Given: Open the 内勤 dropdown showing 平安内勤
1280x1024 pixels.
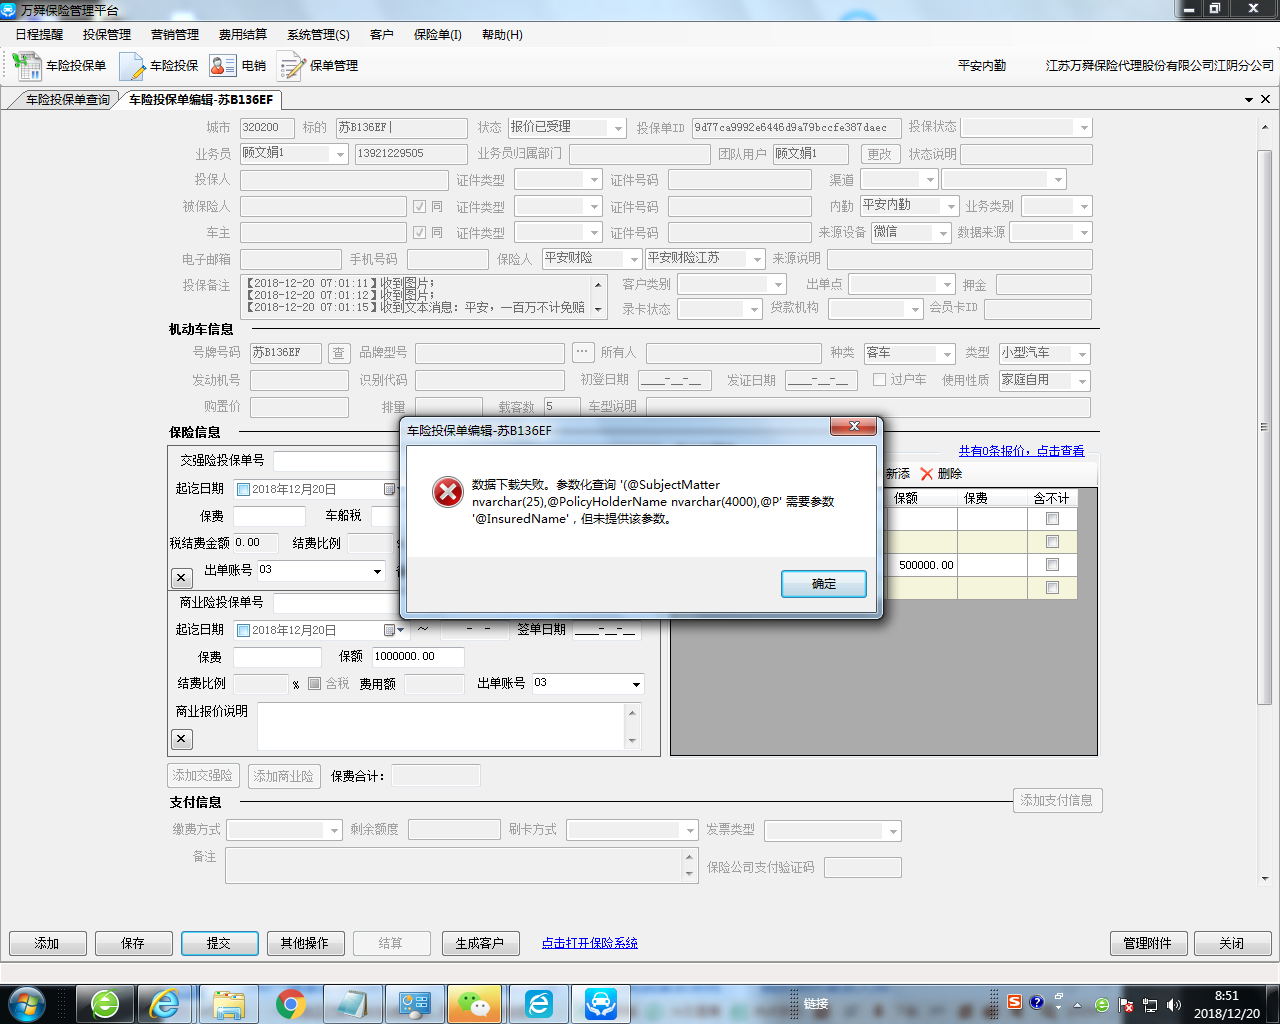Looking at the screenshot, I should tap(950, 206).
